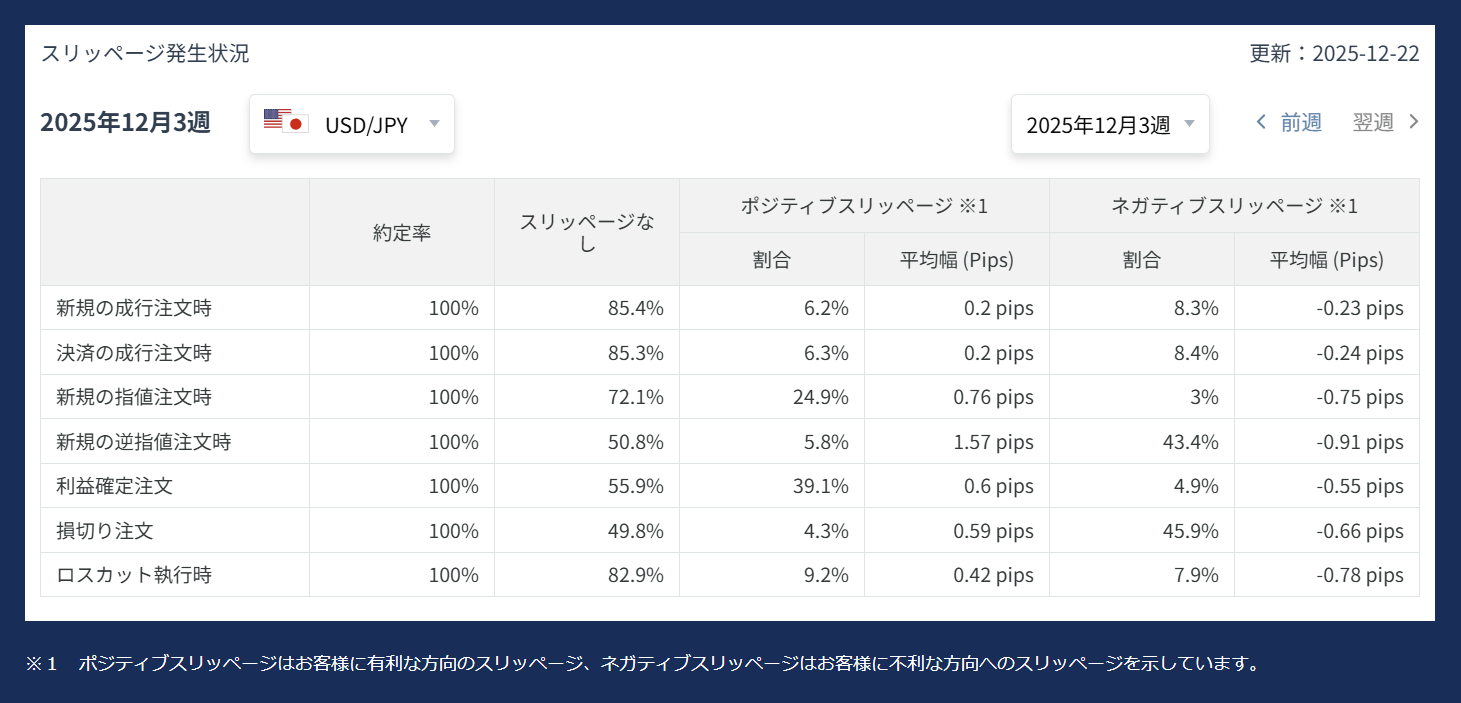Click the dropdown arrow on the USD/JPY selector
This screenshot has height=703, width=1461.
tap(434, 122)
